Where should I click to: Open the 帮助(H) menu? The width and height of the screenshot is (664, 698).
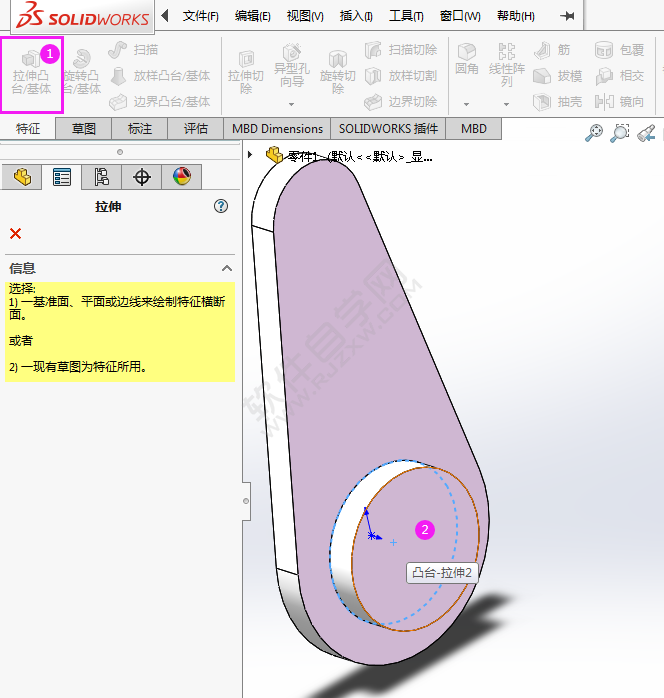[516, 16]
